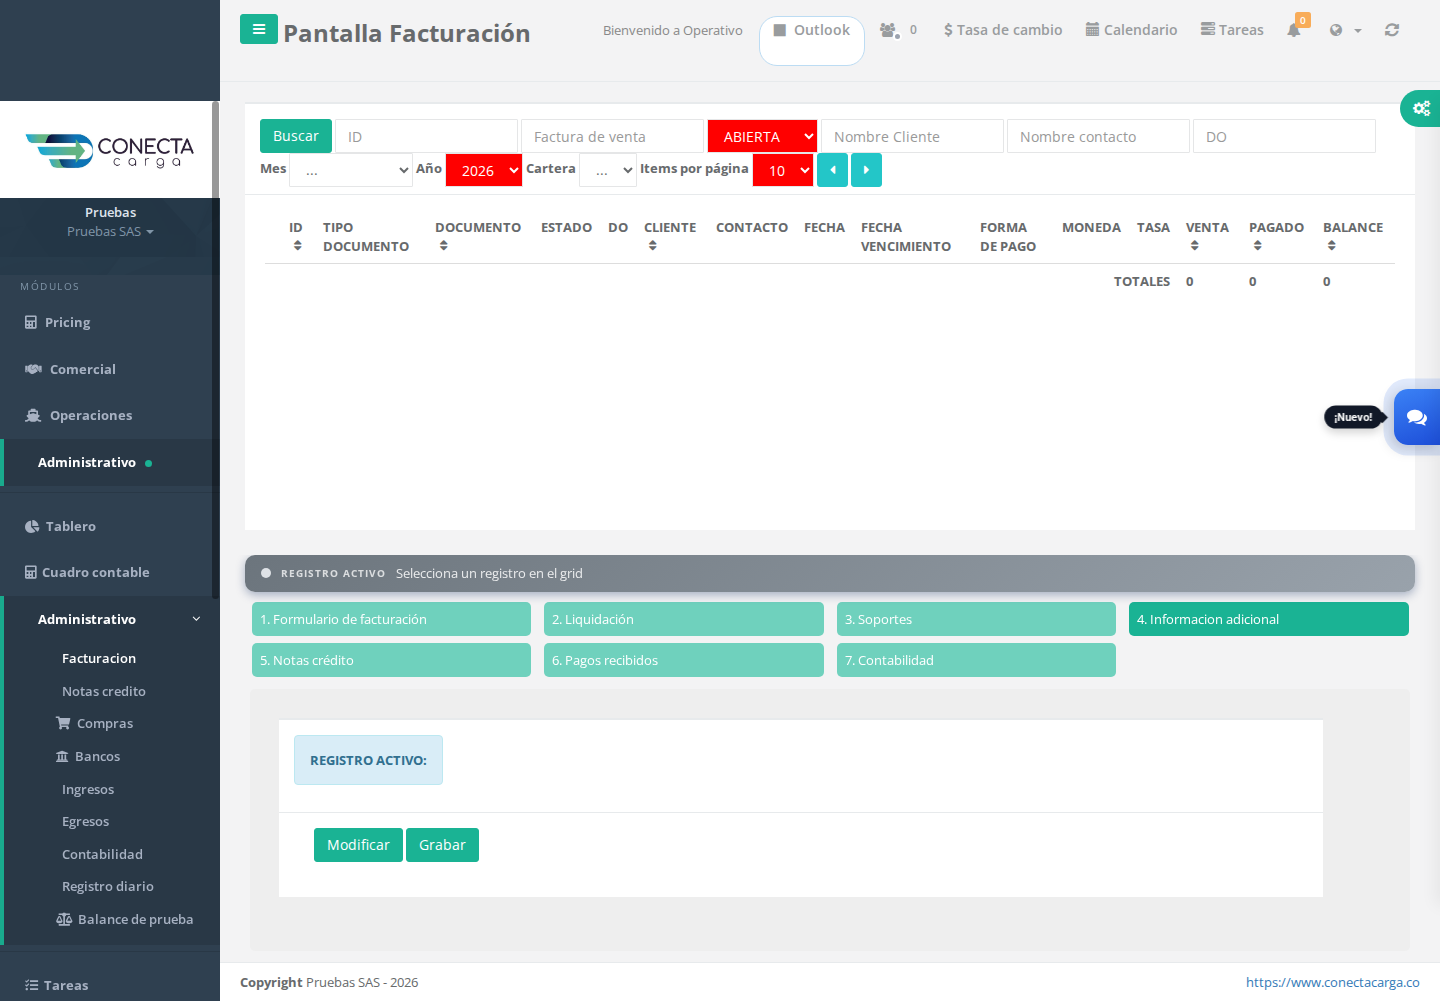Click the Buscar button
This screenshot has width=1440, height=1001.
296,136
